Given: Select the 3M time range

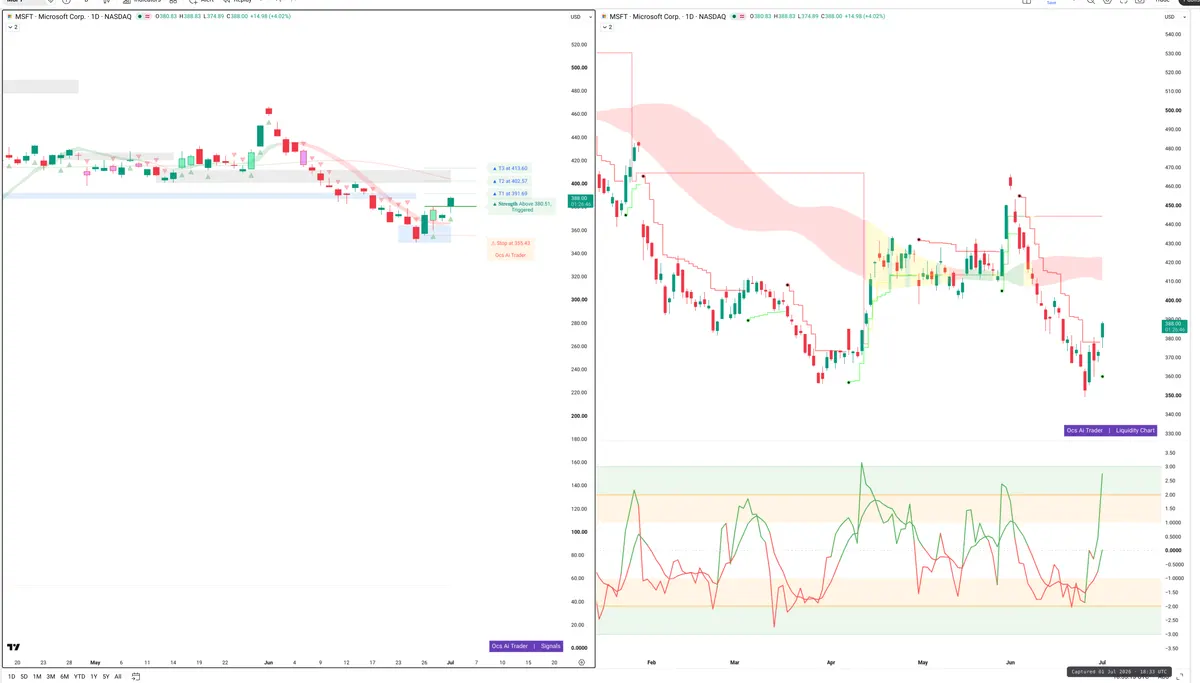Looking at the screenshot, I should click(51, 677).
